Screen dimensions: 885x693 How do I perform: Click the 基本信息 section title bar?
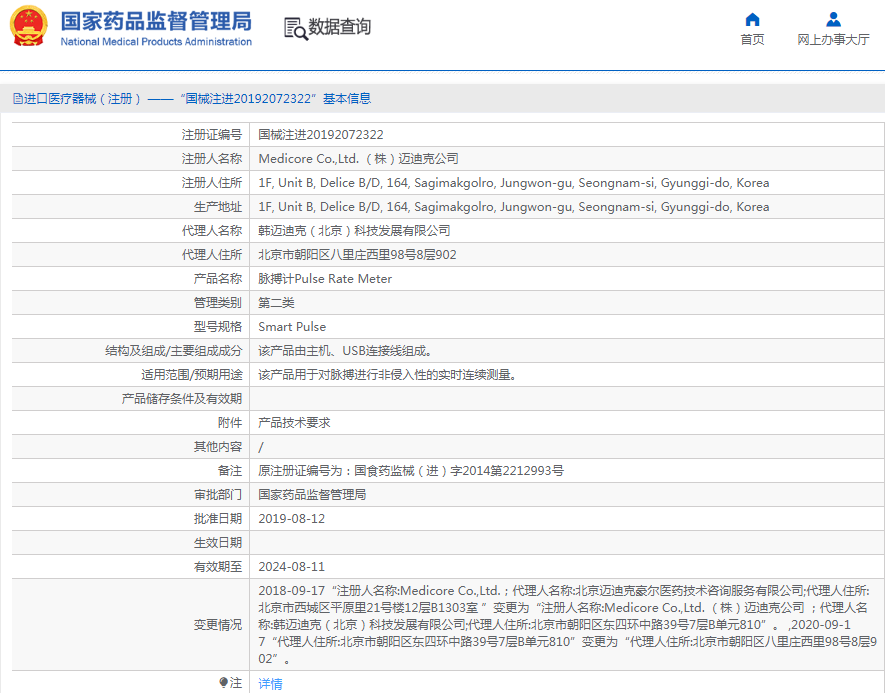(x=346, y=99)
